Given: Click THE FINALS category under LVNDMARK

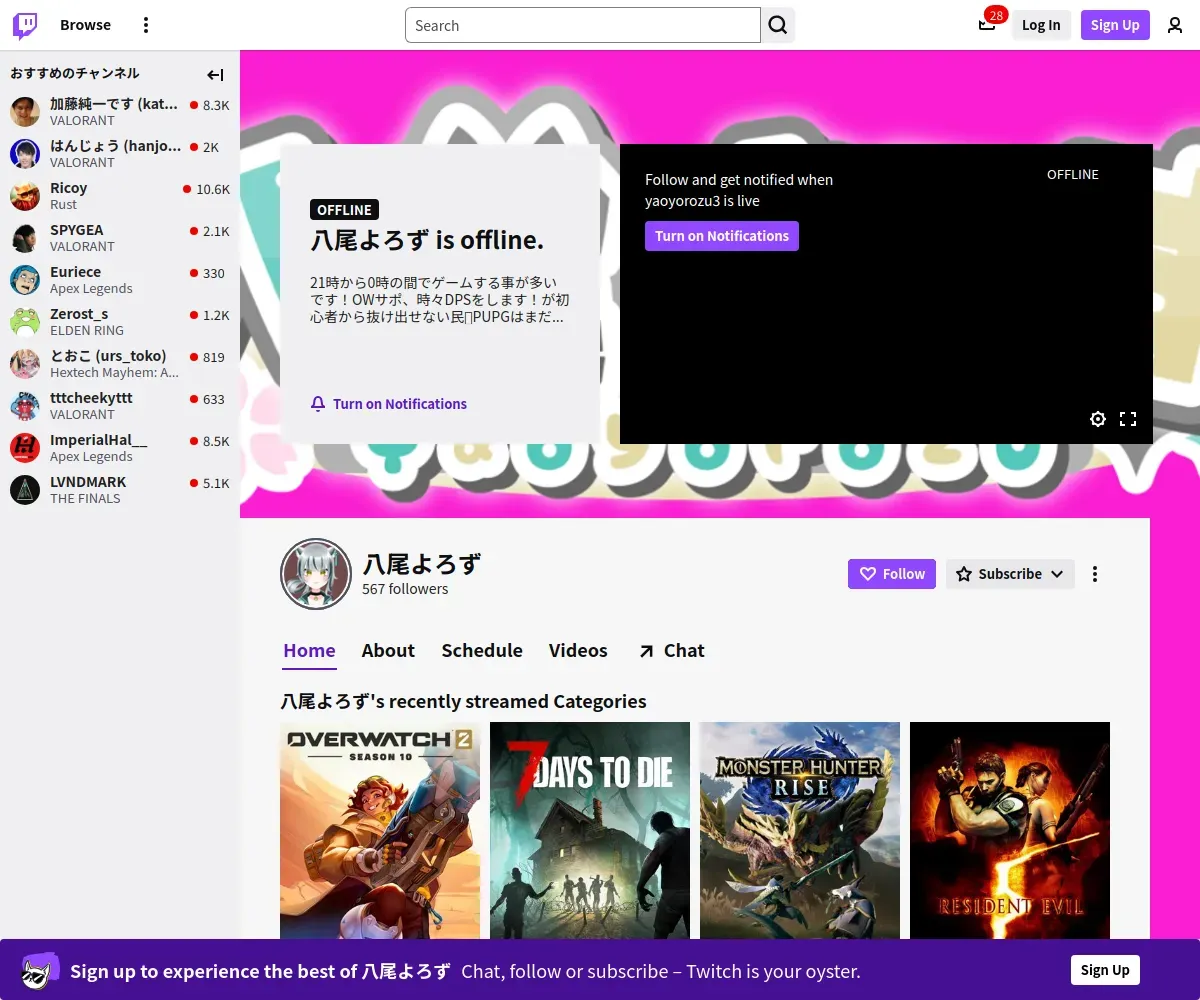Looking at the screenshot, I should tap(85, 499).
